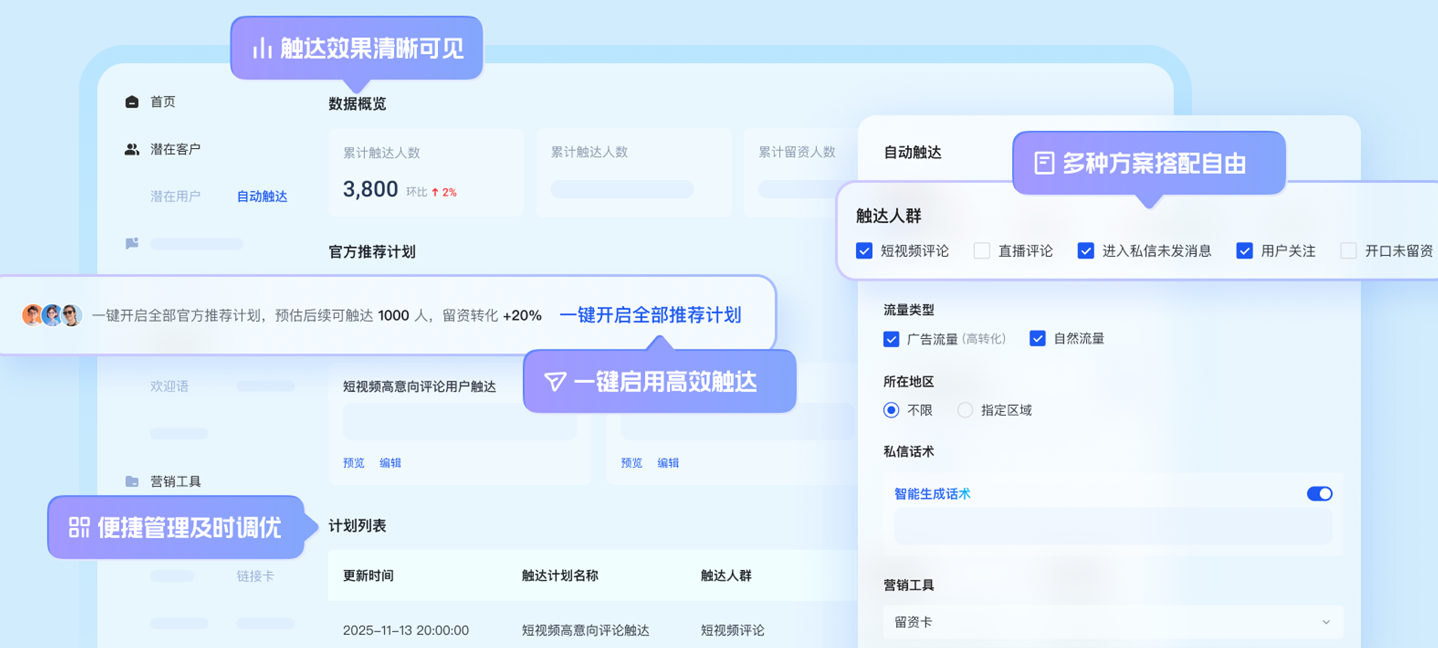Open the 留资卡 marketing tool dropdown
This screenshot has width=1438, height=648.
[x=1113, y=622]
